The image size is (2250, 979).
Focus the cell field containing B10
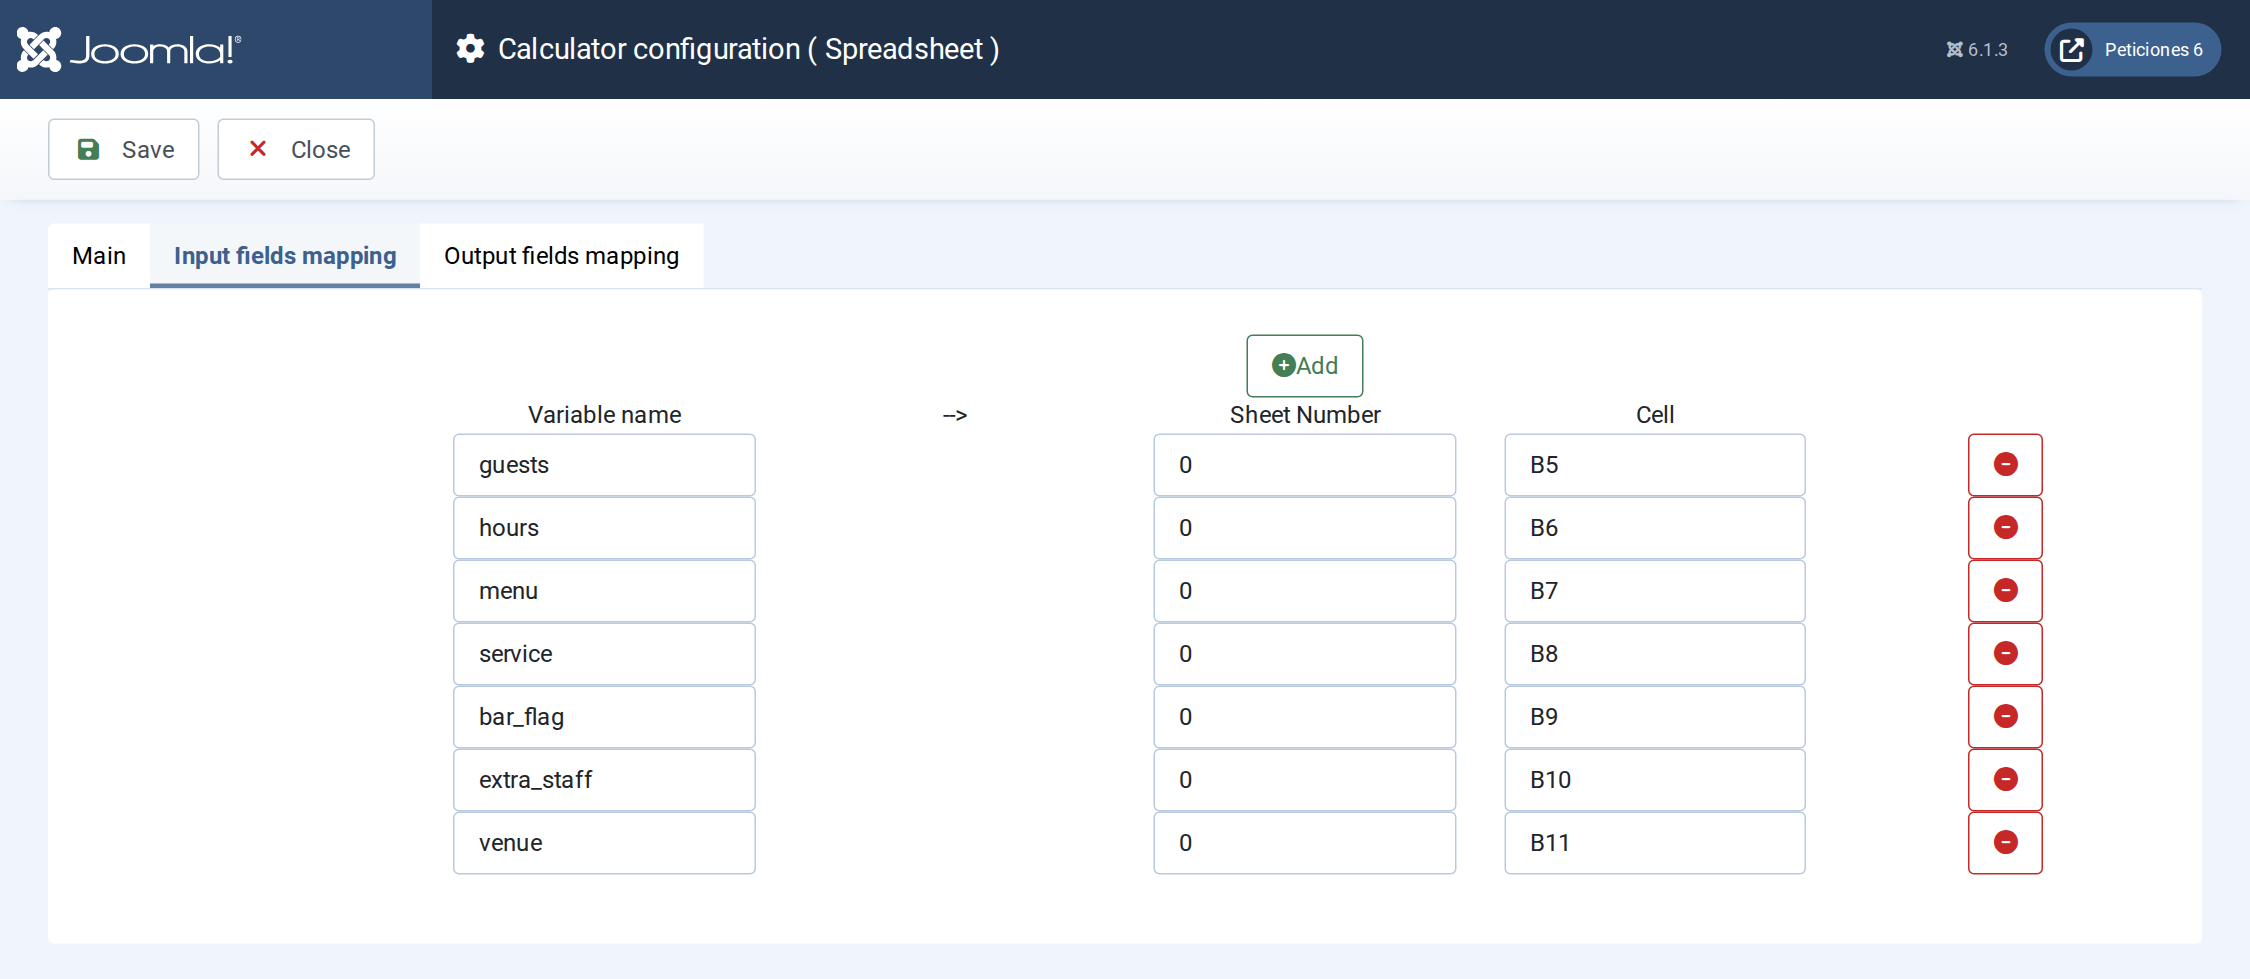tap(1655, 780)
